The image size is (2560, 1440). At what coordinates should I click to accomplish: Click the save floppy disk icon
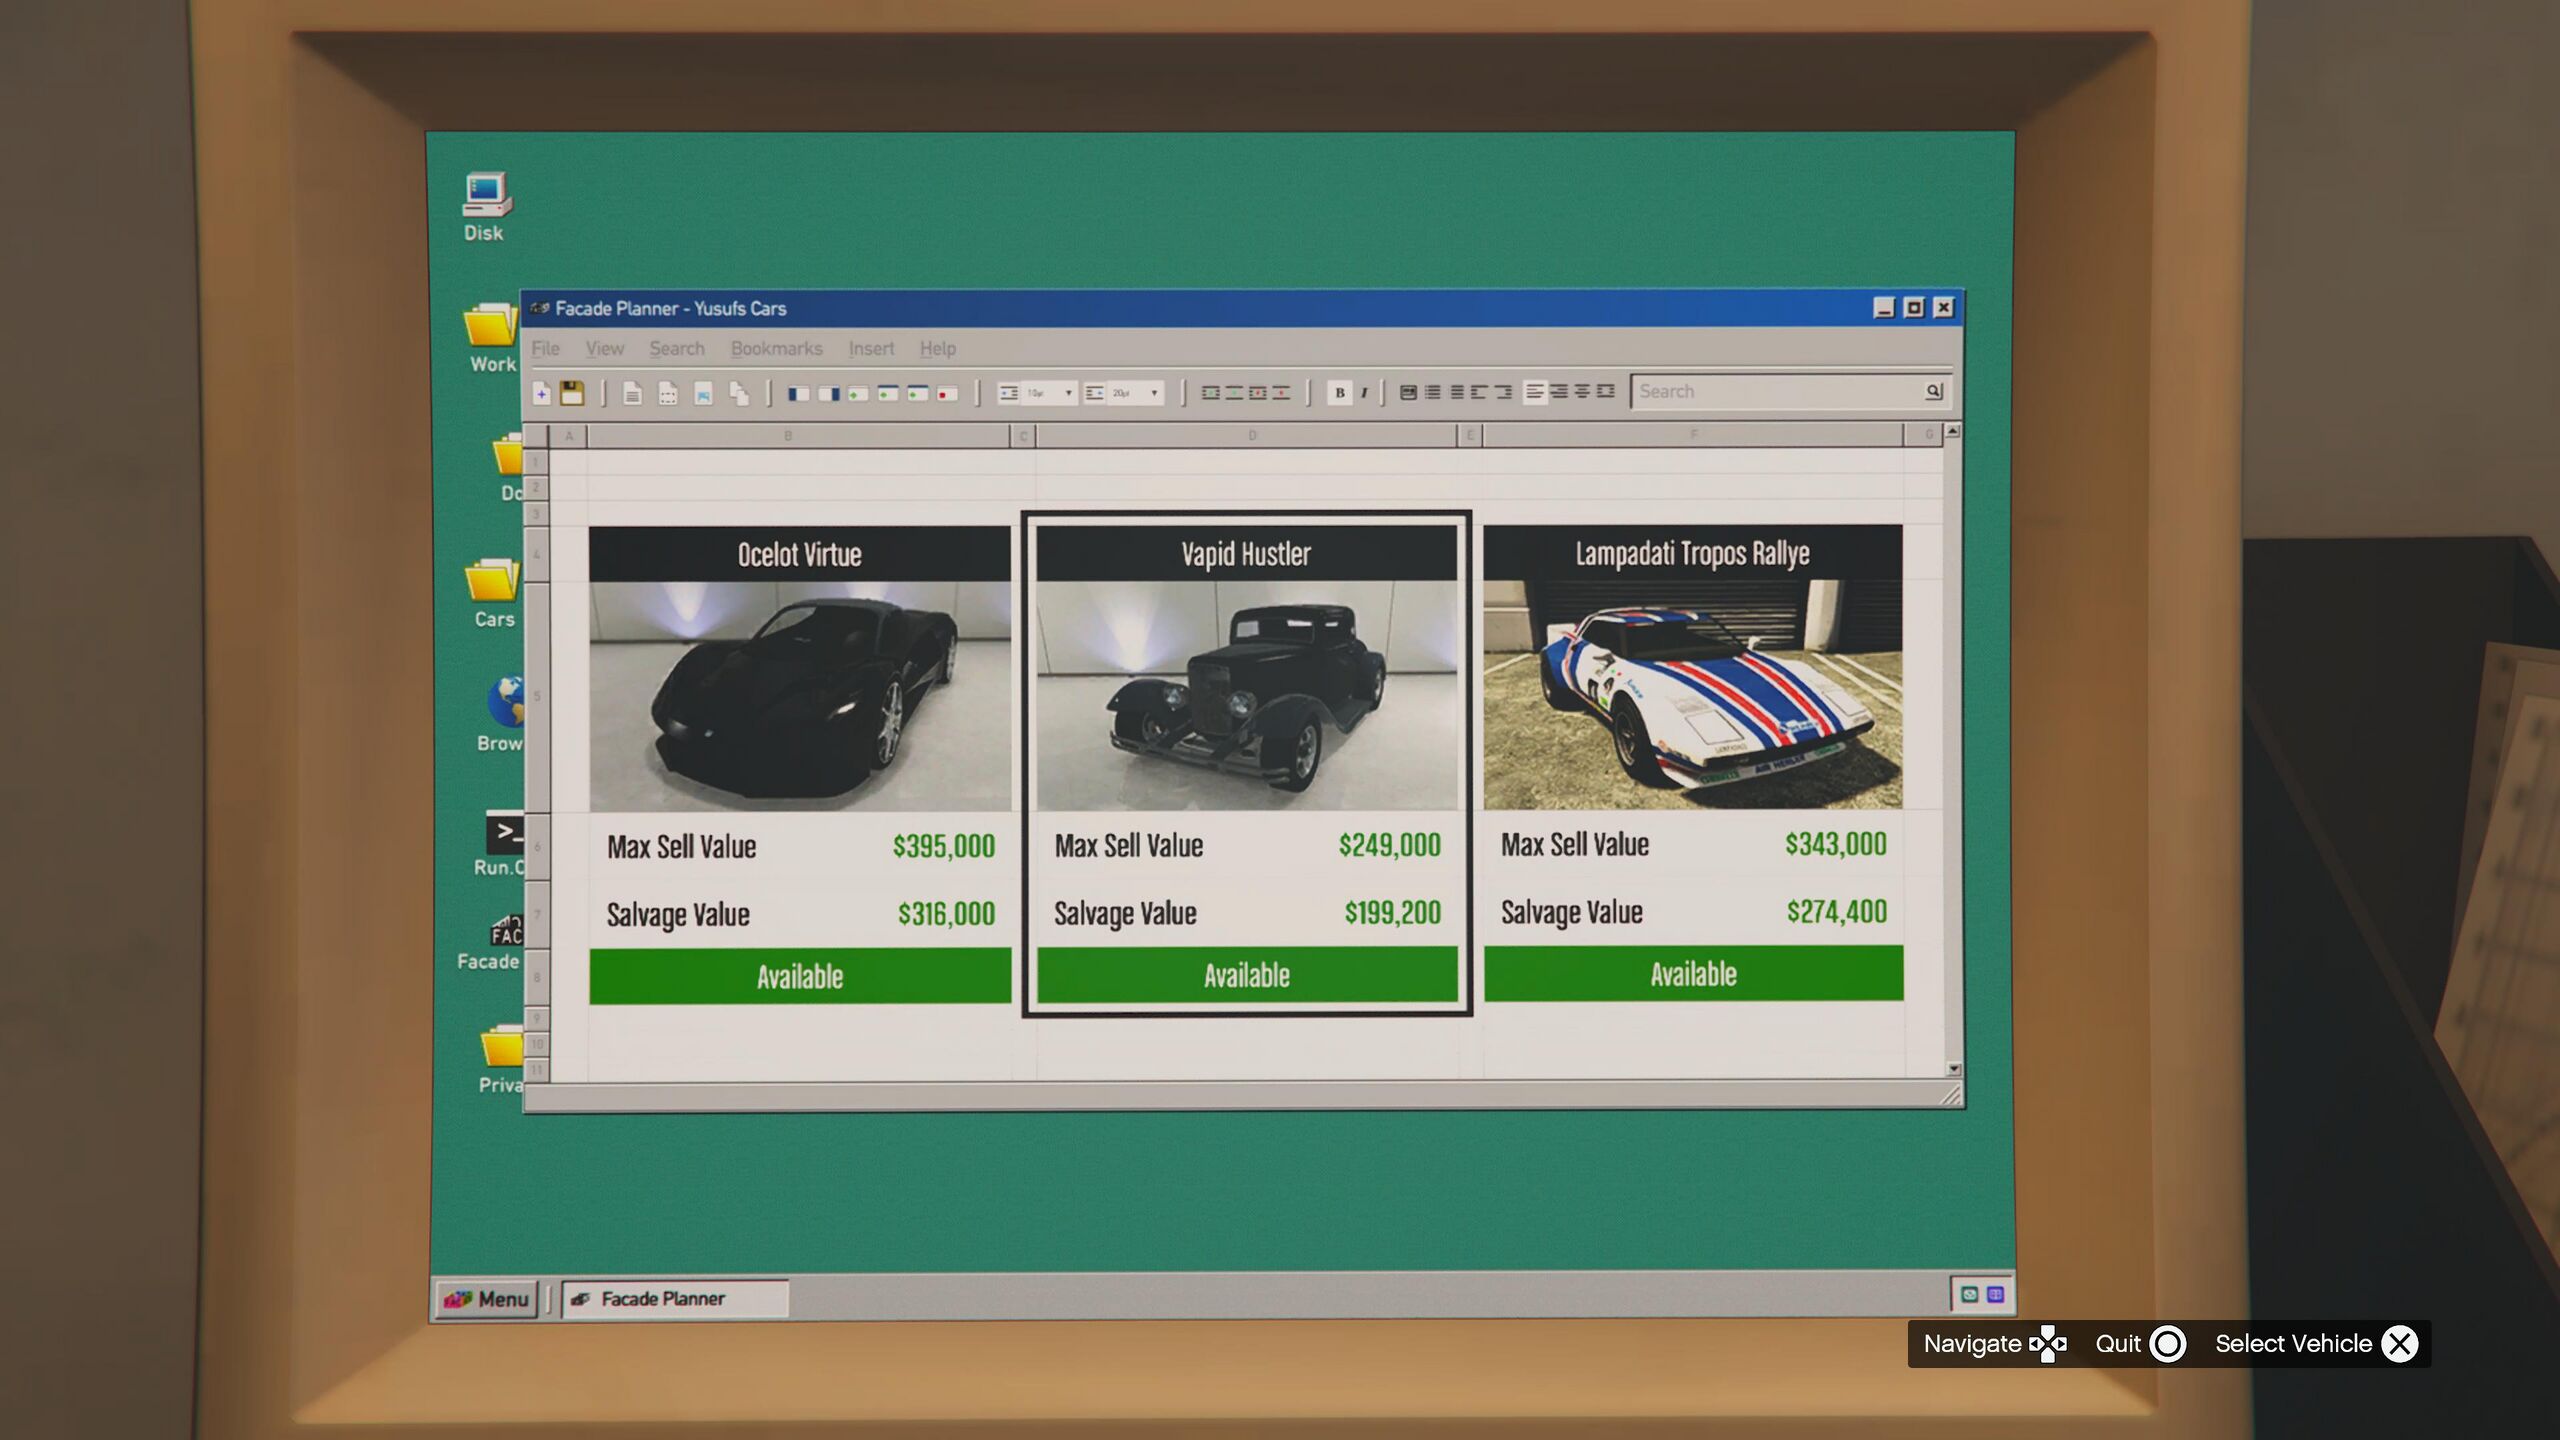572,393
